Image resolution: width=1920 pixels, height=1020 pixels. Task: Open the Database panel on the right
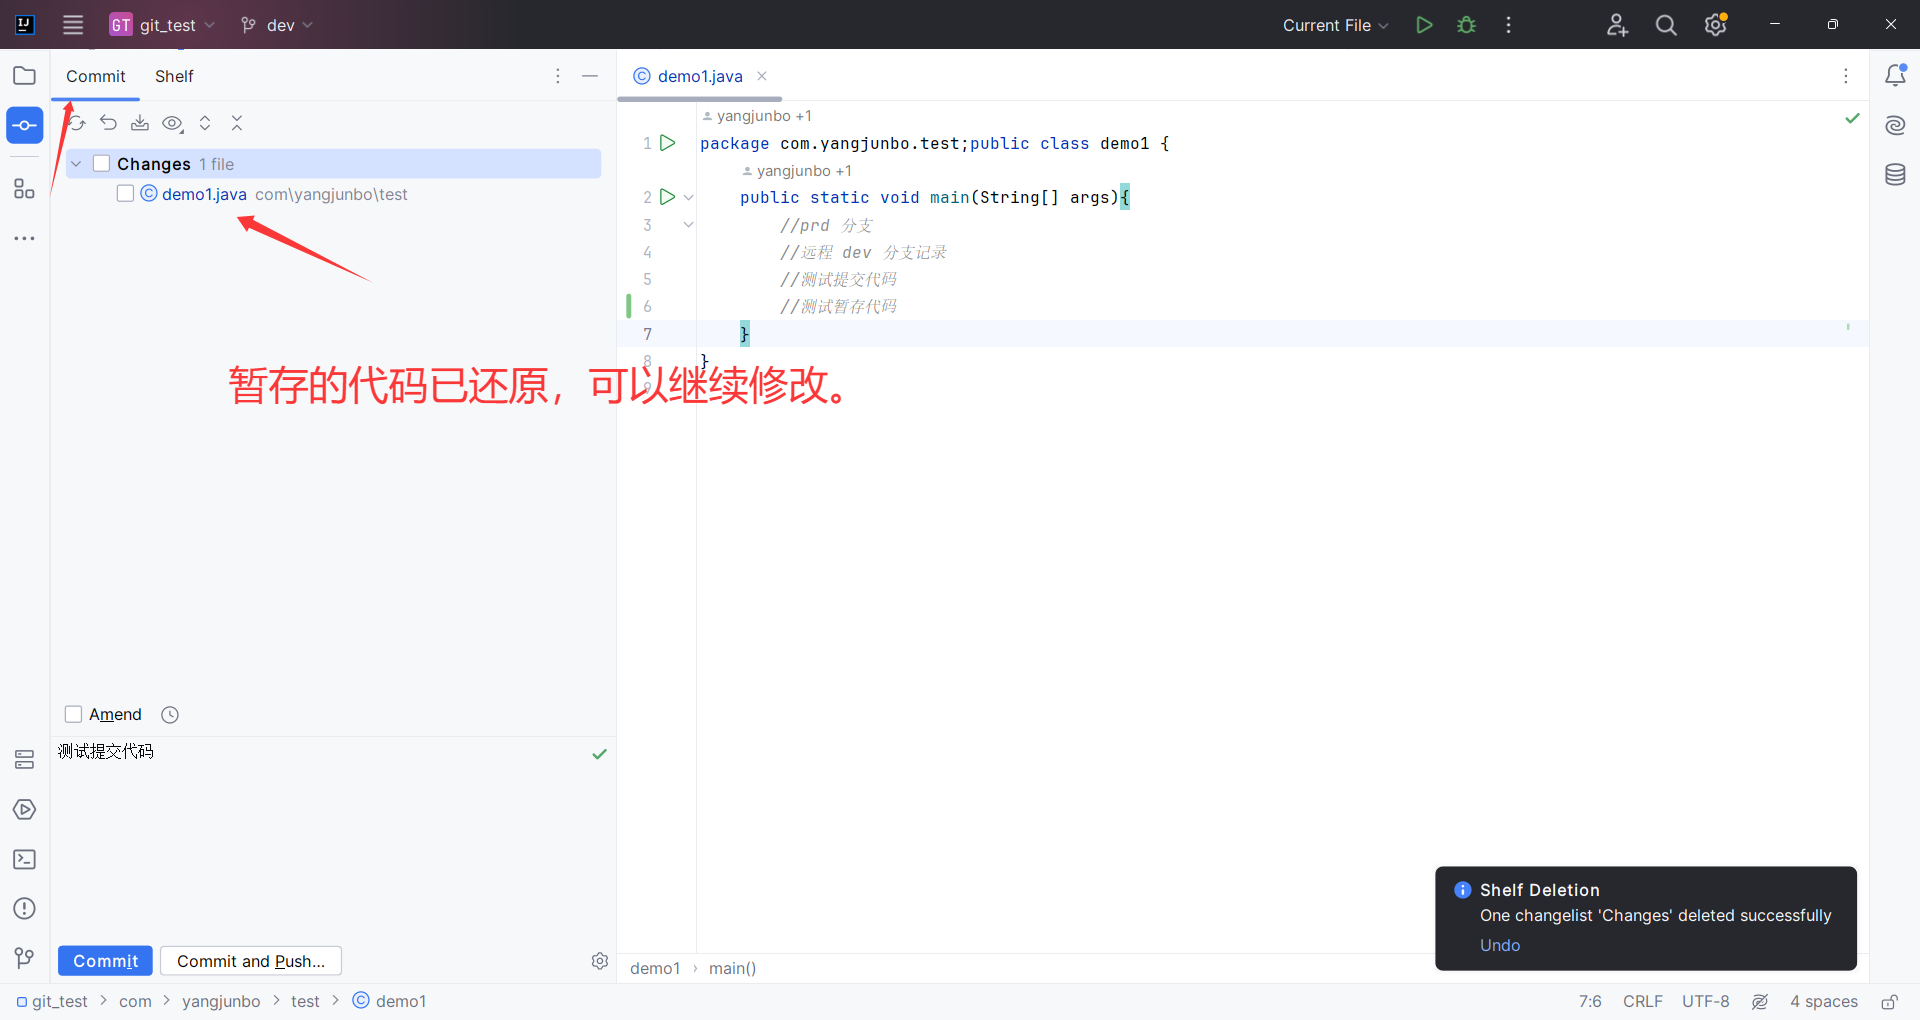[x=1896, y=174]
